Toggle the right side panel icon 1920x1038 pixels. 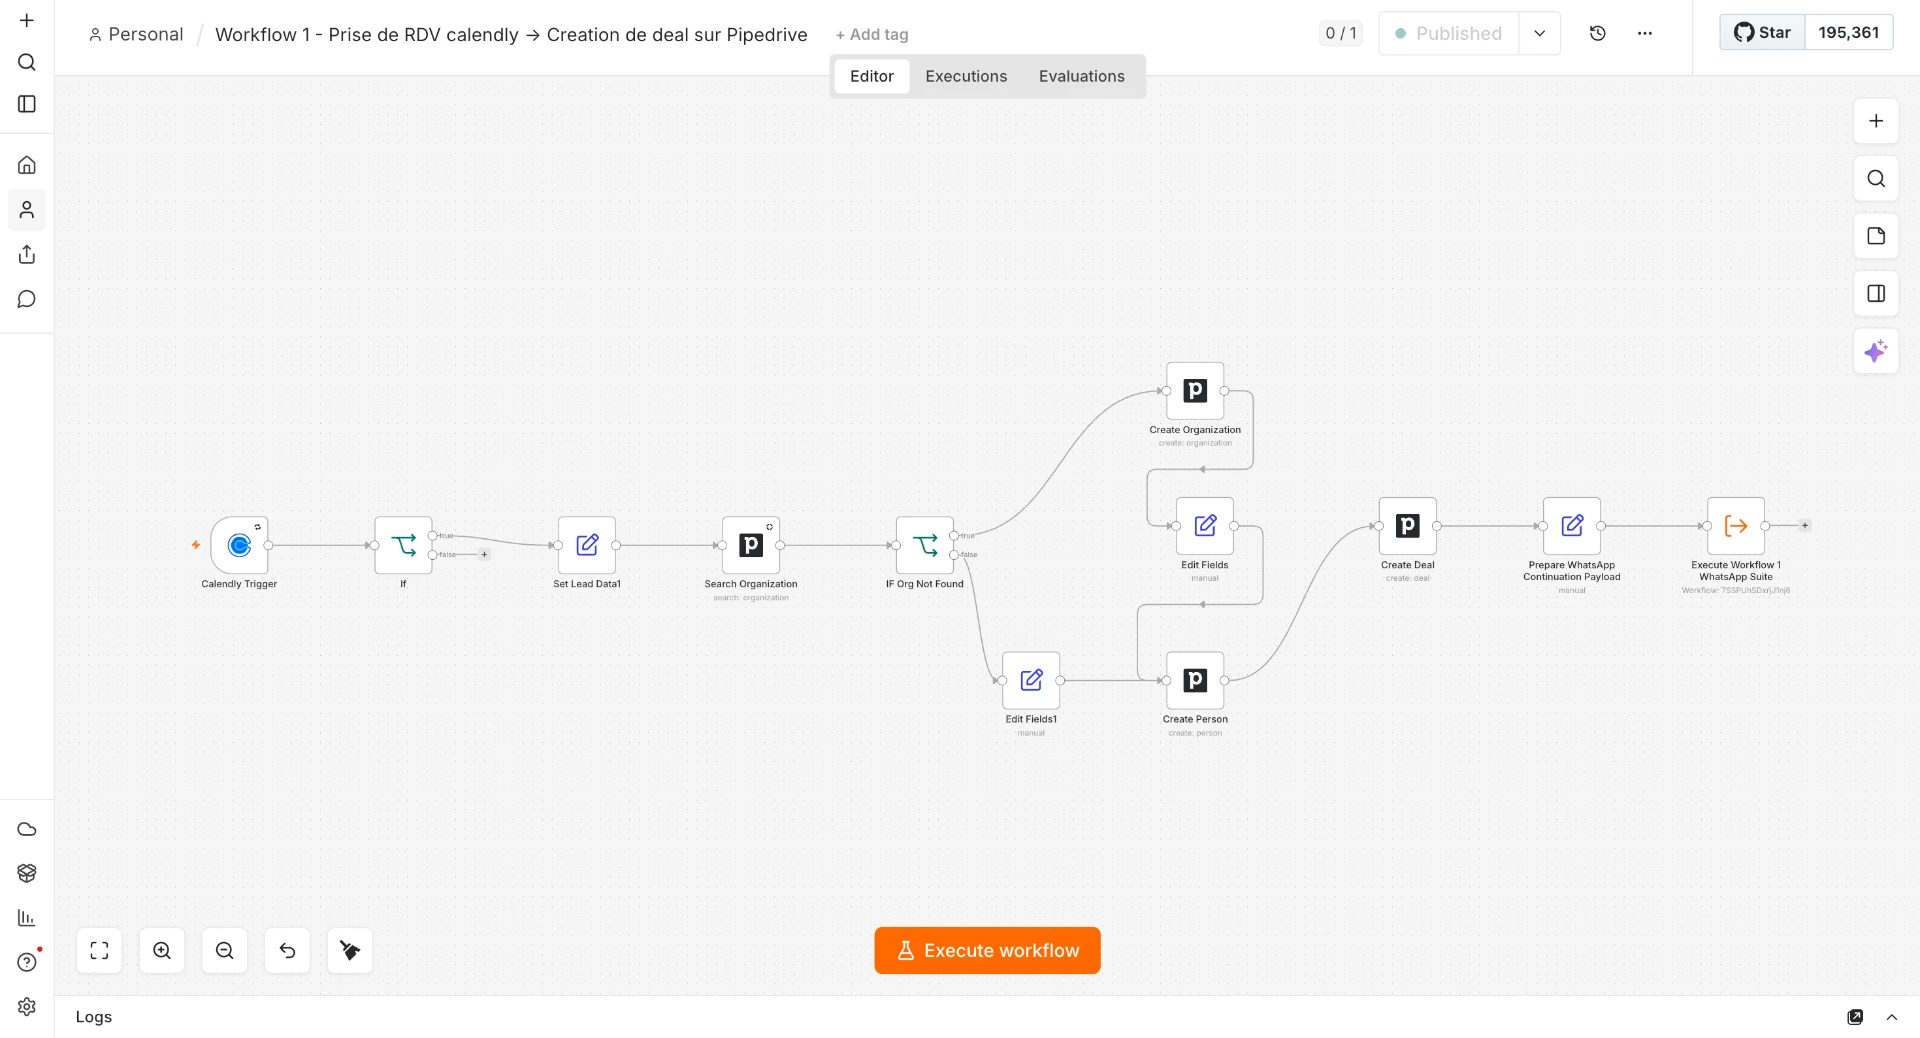coord(1876,294)
